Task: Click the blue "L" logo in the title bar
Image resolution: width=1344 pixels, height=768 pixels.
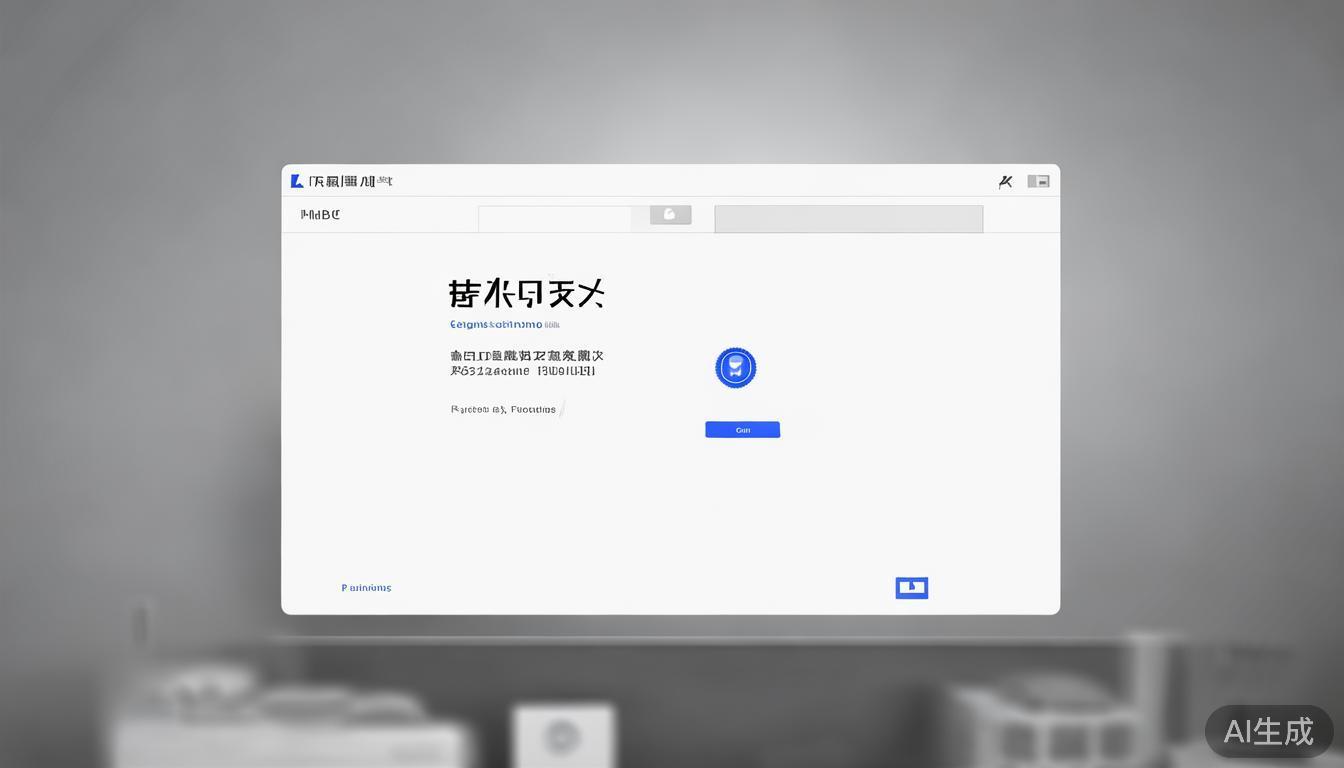Action: click(x=296, y=181)
